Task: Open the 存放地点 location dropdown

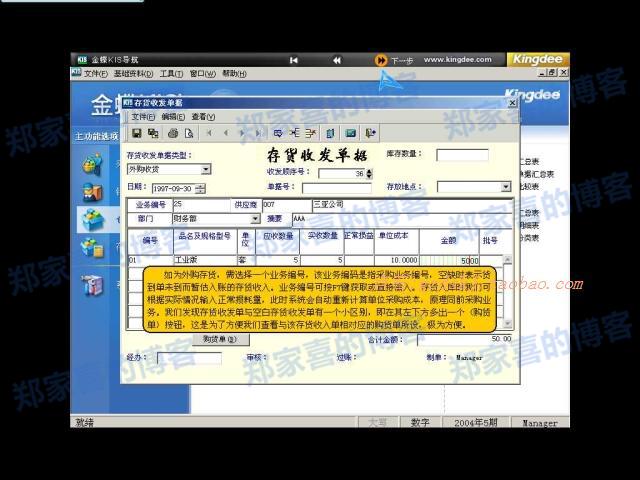Action: [x=506, y=187]
